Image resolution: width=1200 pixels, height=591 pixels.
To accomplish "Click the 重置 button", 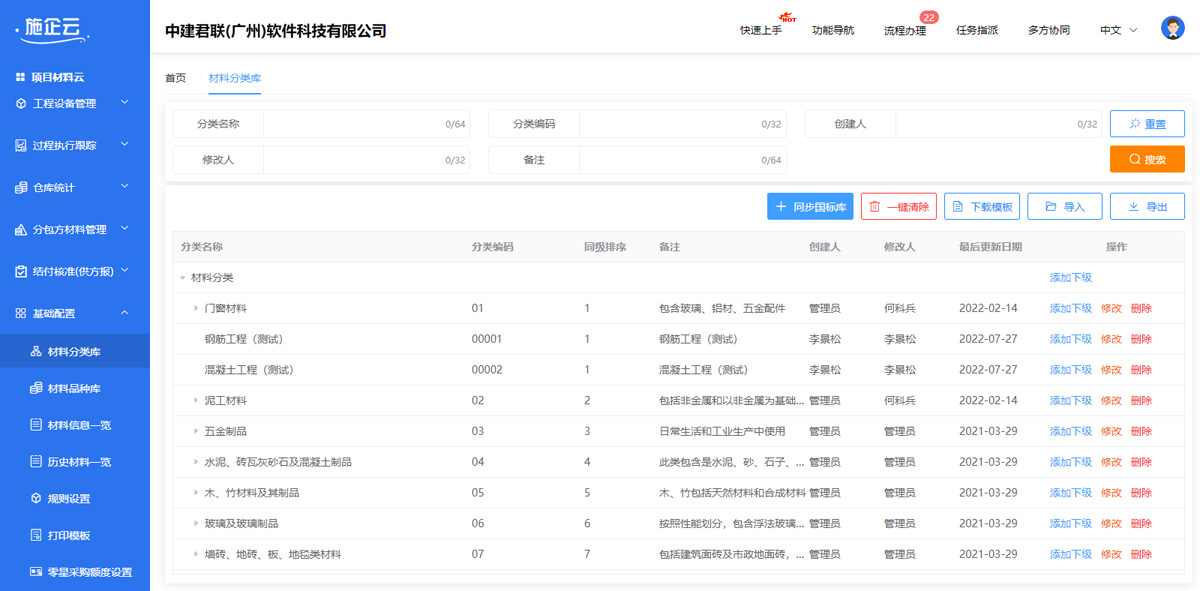I will (x=1147, y=124).
